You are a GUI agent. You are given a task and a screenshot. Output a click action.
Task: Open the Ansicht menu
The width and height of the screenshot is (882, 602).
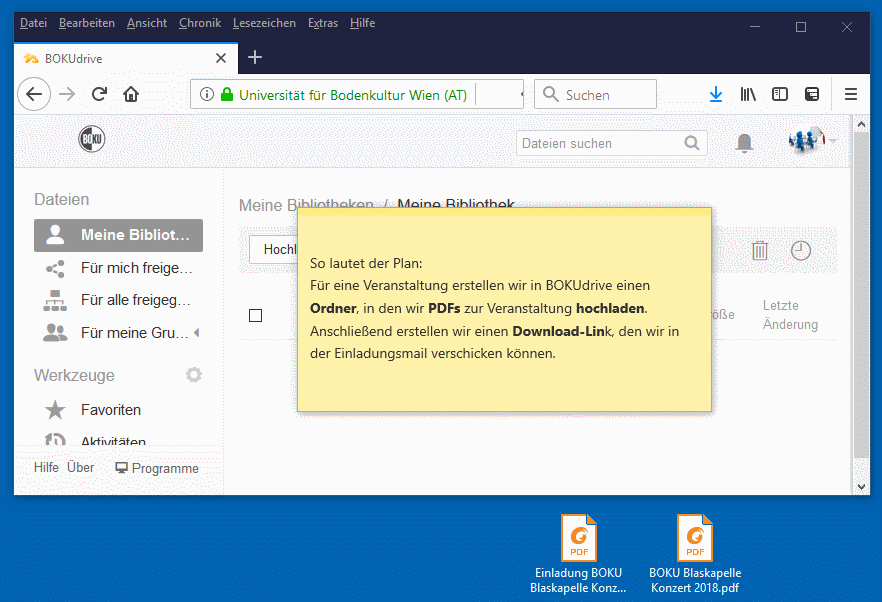(147, 23)
